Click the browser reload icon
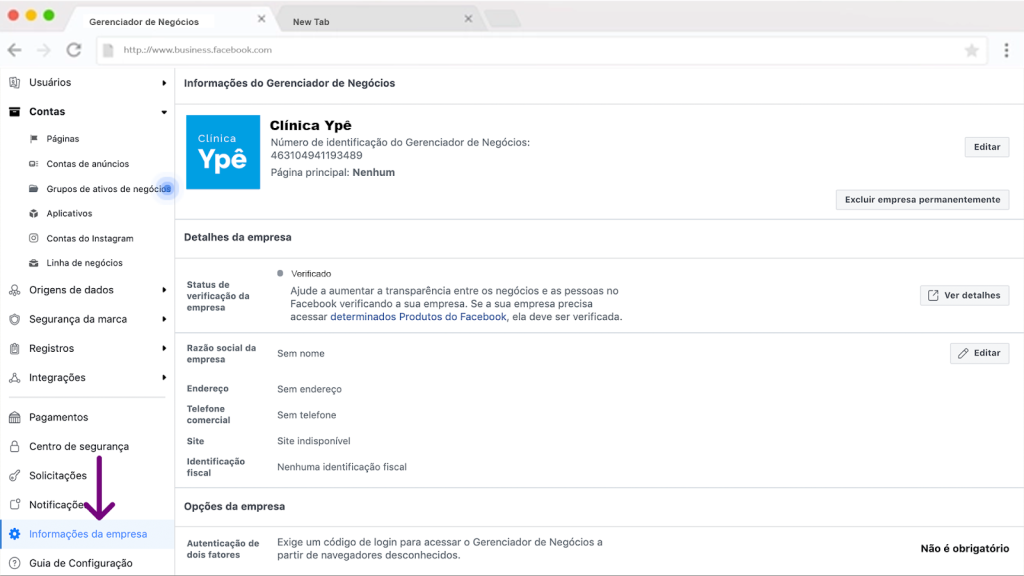Screen dimensions: 1024x576 74,50
